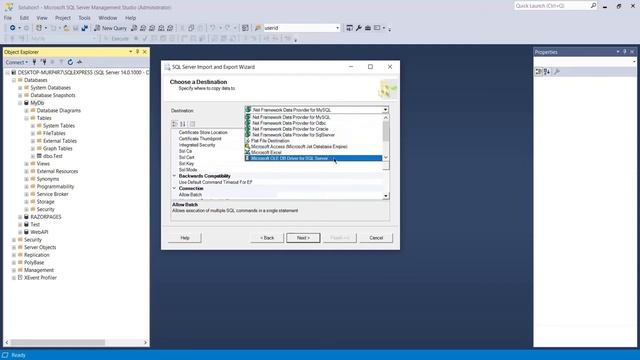Open the Connect dropdown in Object Explorer
Viewport: 640px width, 360px height.
(x=17, y=62)
